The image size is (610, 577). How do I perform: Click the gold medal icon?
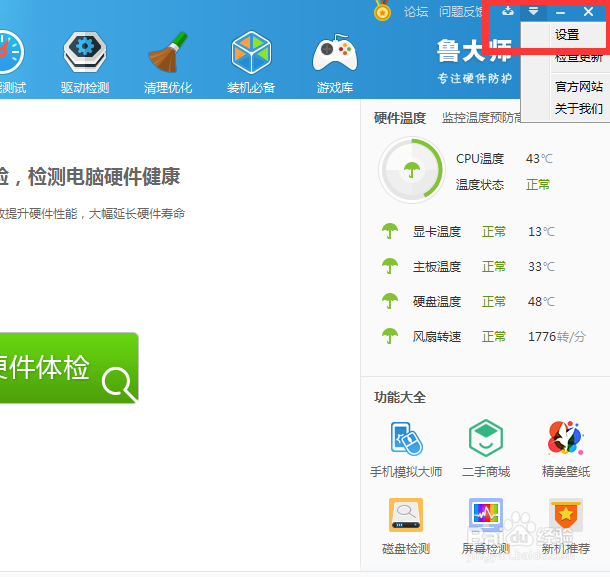click(382, 11)
